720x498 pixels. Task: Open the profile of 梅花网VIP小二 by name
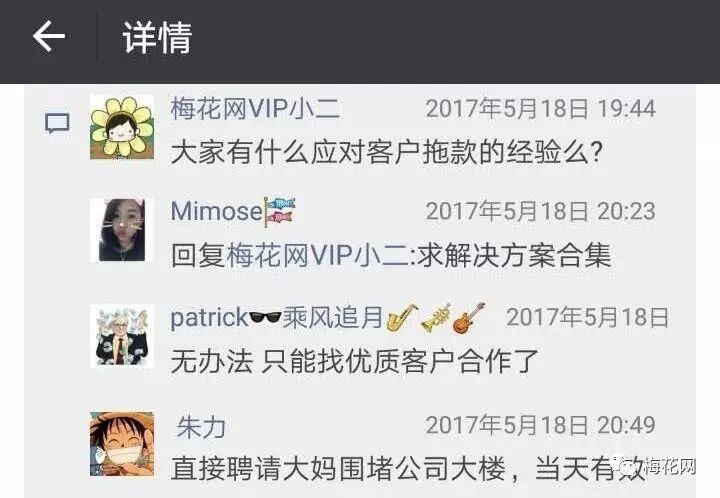[255, 109]
